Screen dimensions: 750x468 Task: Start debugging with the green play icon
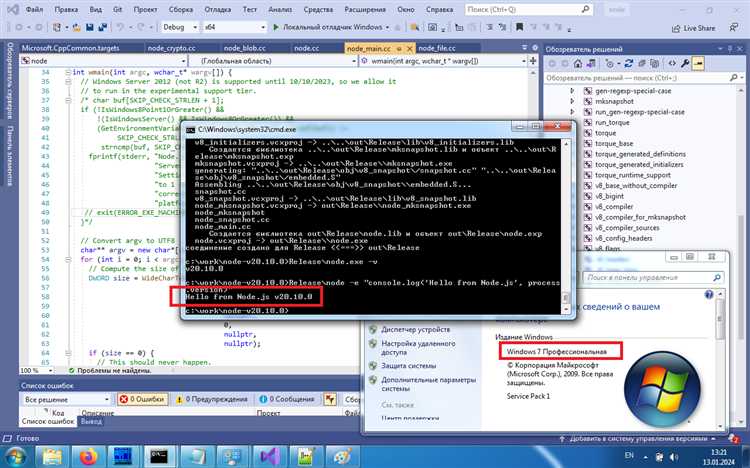click(x=274, y=28)
